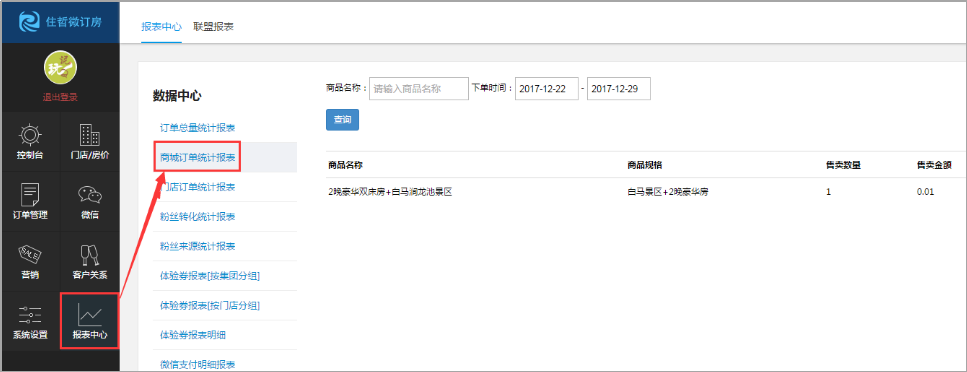Screen dimensions: 967x372
Task: Click the 住哲微订房 logo icon
Action: (28, 22)
